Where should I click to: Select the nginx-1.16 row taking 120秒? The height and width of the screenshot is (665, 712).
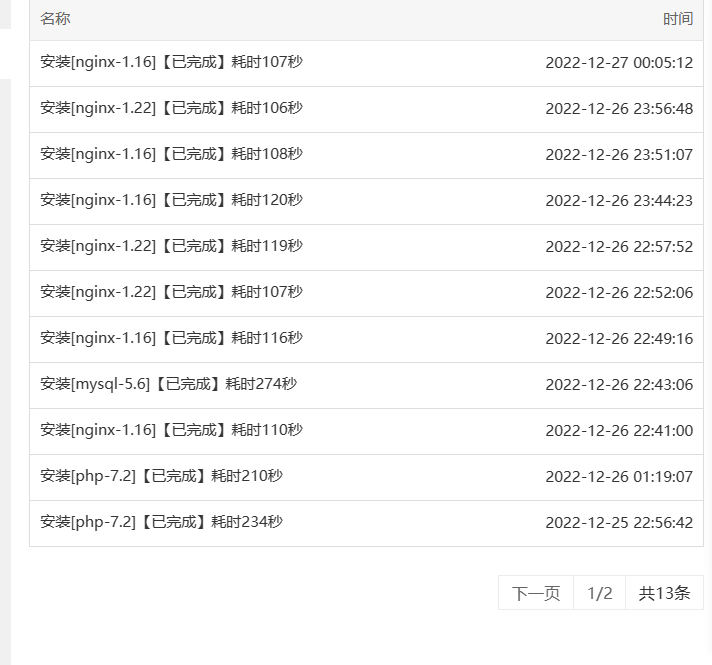coord(366,201)
